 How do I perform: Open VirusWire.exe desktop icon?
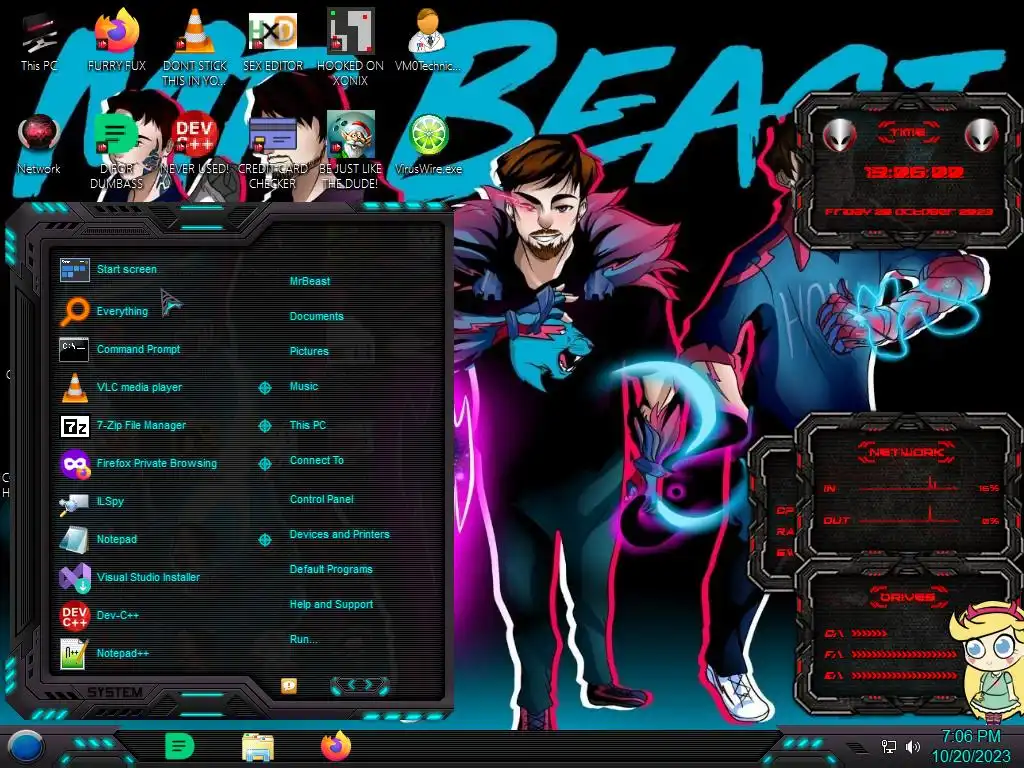coord(428,145)
